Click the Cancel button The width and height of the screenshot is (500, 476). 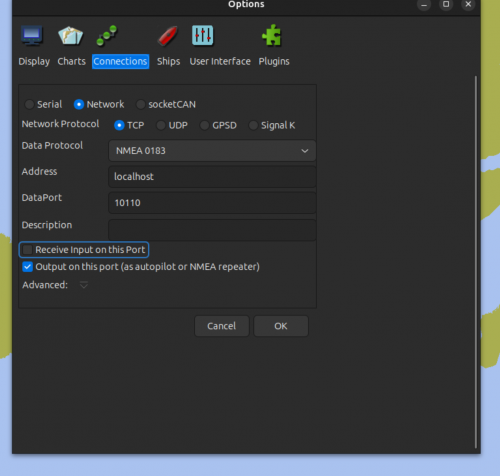tap(222, 326)
